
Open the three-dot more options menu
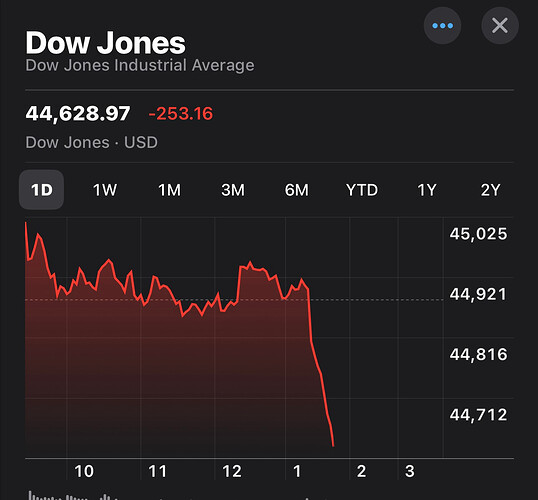pyautogui.click(x=442, y=26)
